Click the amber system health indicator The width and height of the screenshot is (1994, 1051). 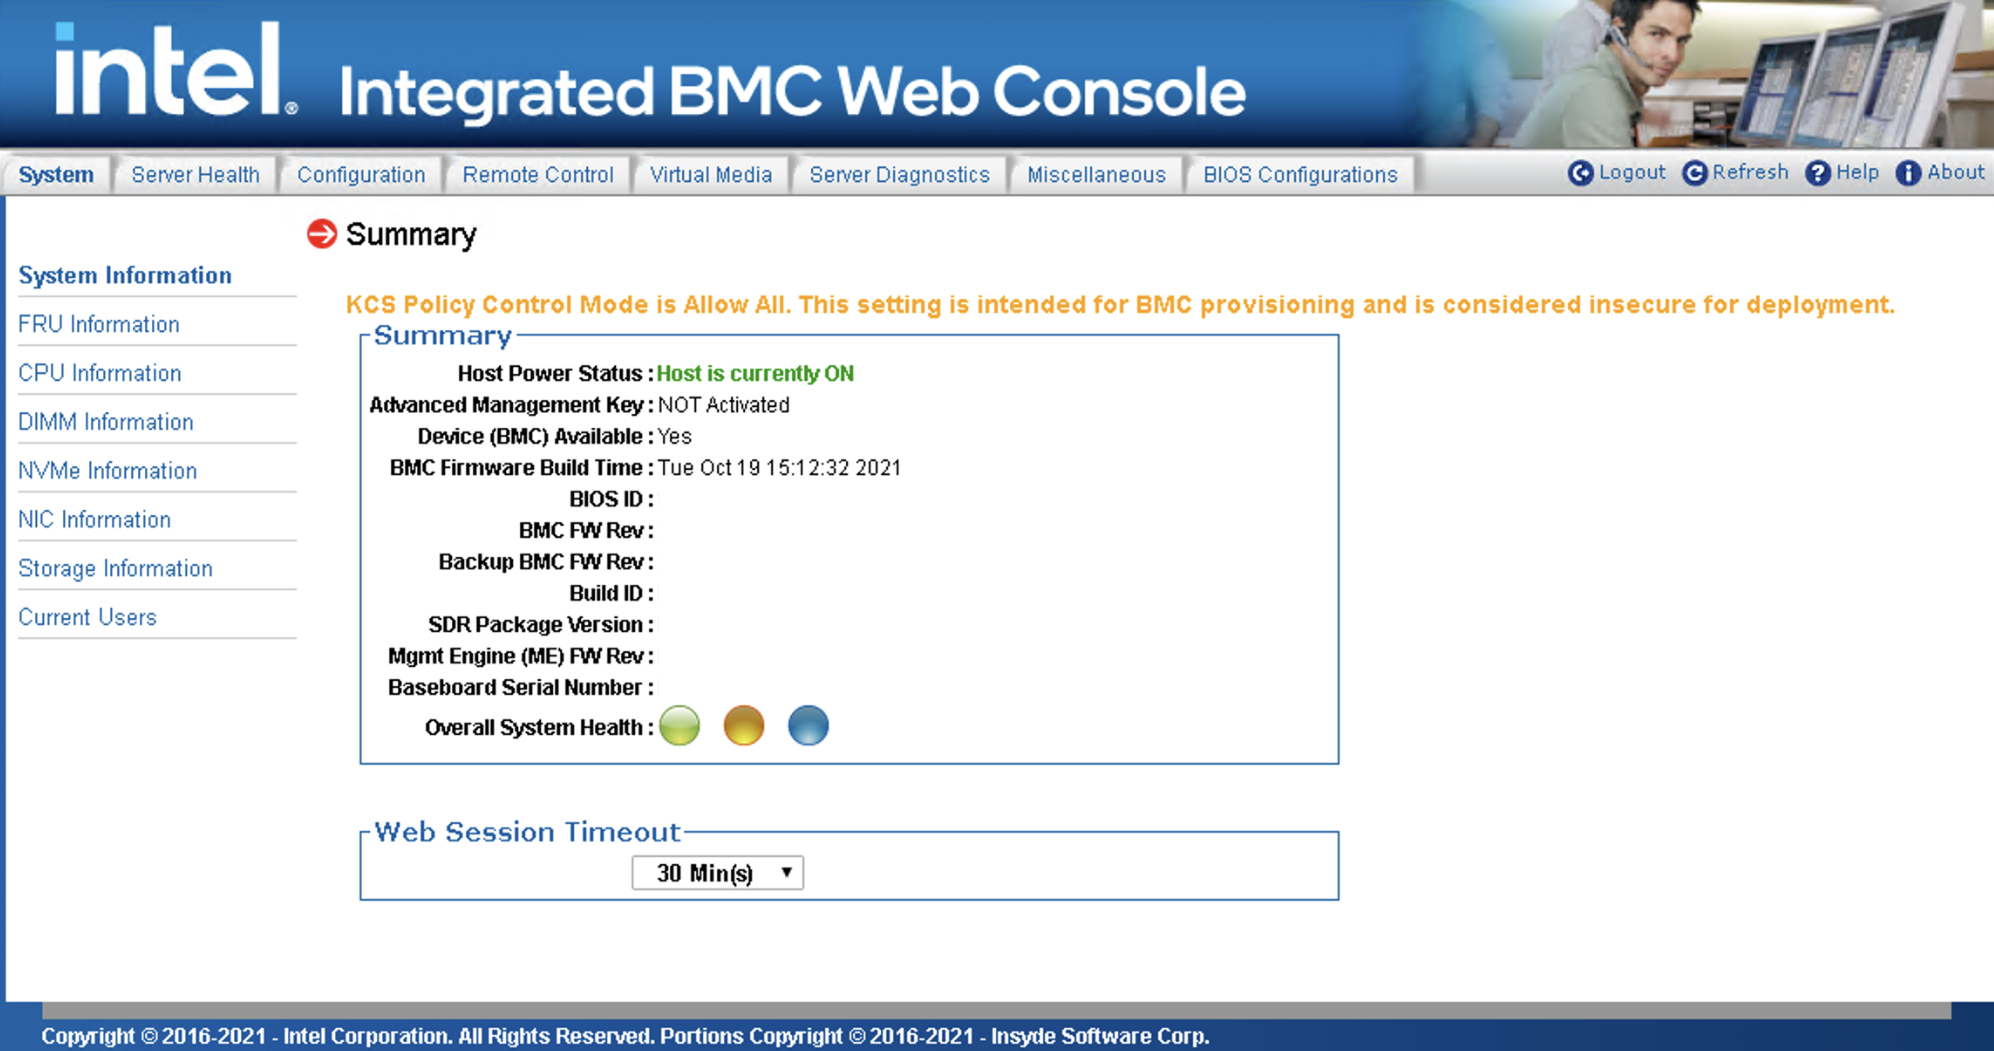(744, 726)
